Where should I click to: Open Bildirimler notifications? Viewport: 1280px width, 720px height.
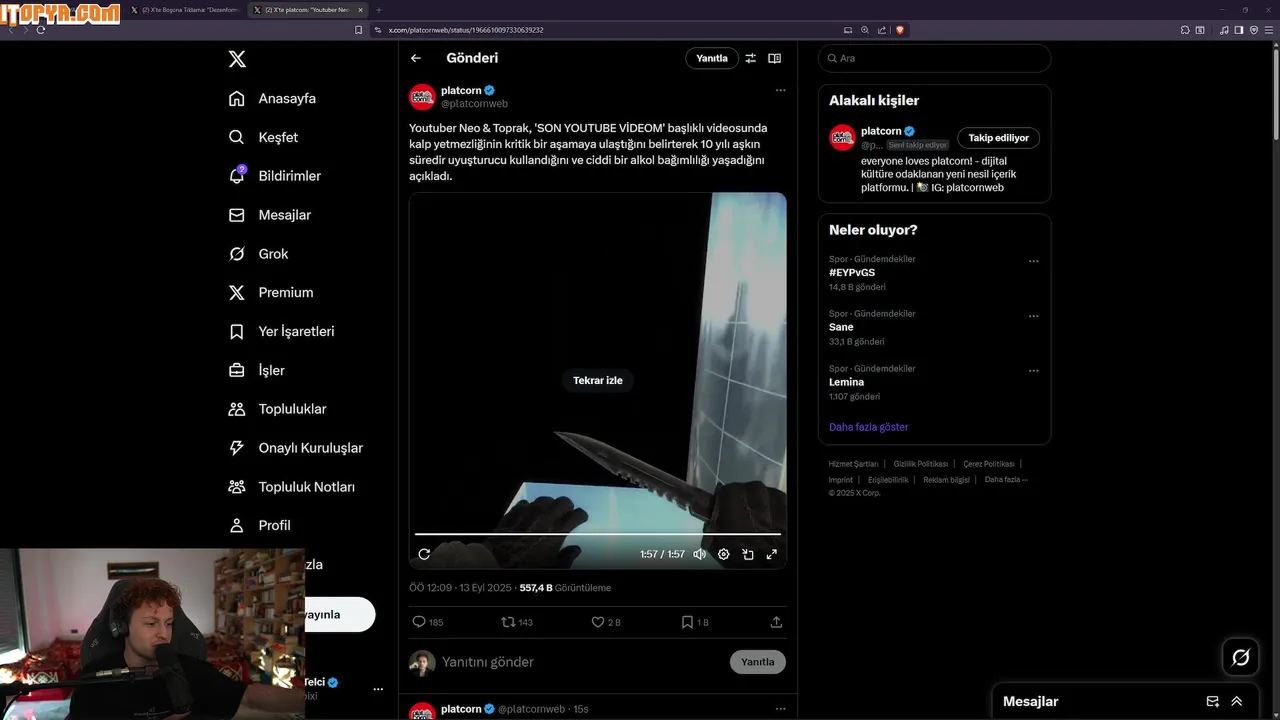(275, 176)
